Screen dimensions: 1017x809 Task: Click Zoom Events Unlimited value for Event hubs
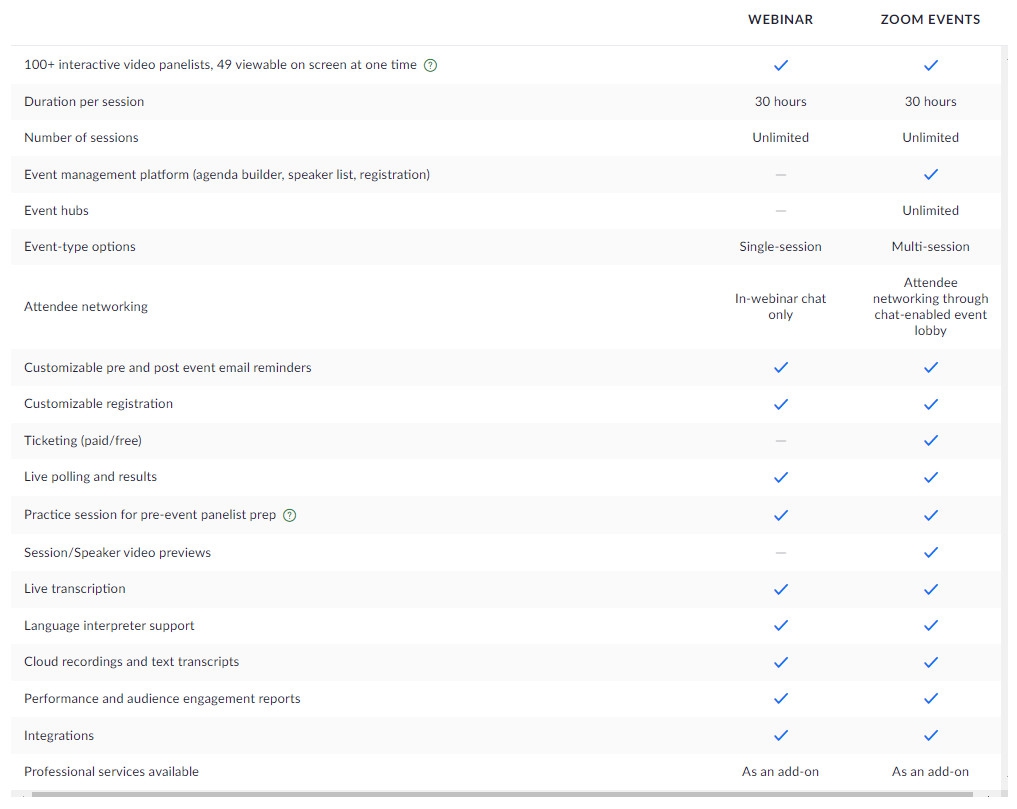pos(930,211)
